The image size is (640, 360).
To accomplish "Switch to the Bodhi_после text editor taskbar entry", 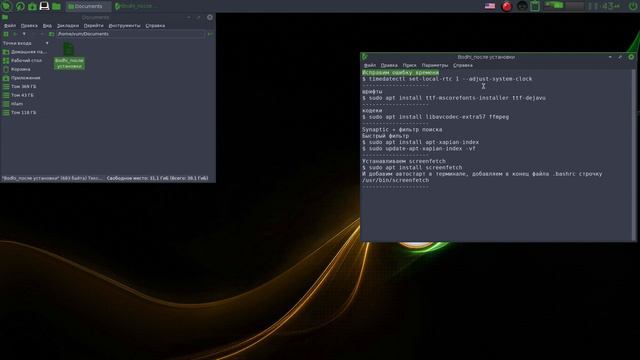I will click(x=136, y=6).
